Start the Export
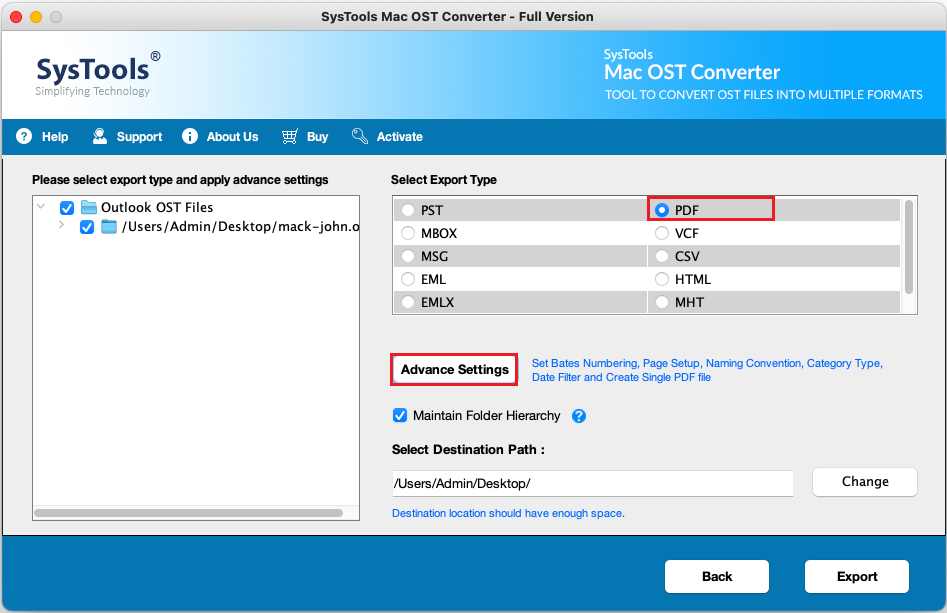 856,576
